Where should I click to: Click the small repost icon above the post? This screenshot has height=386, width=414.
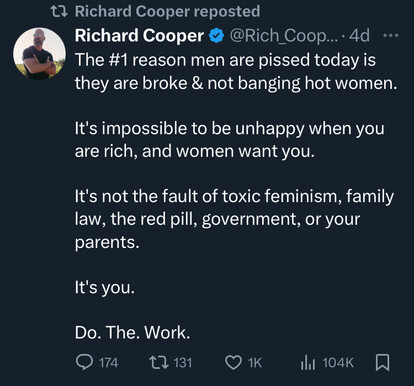coord(59,12)
